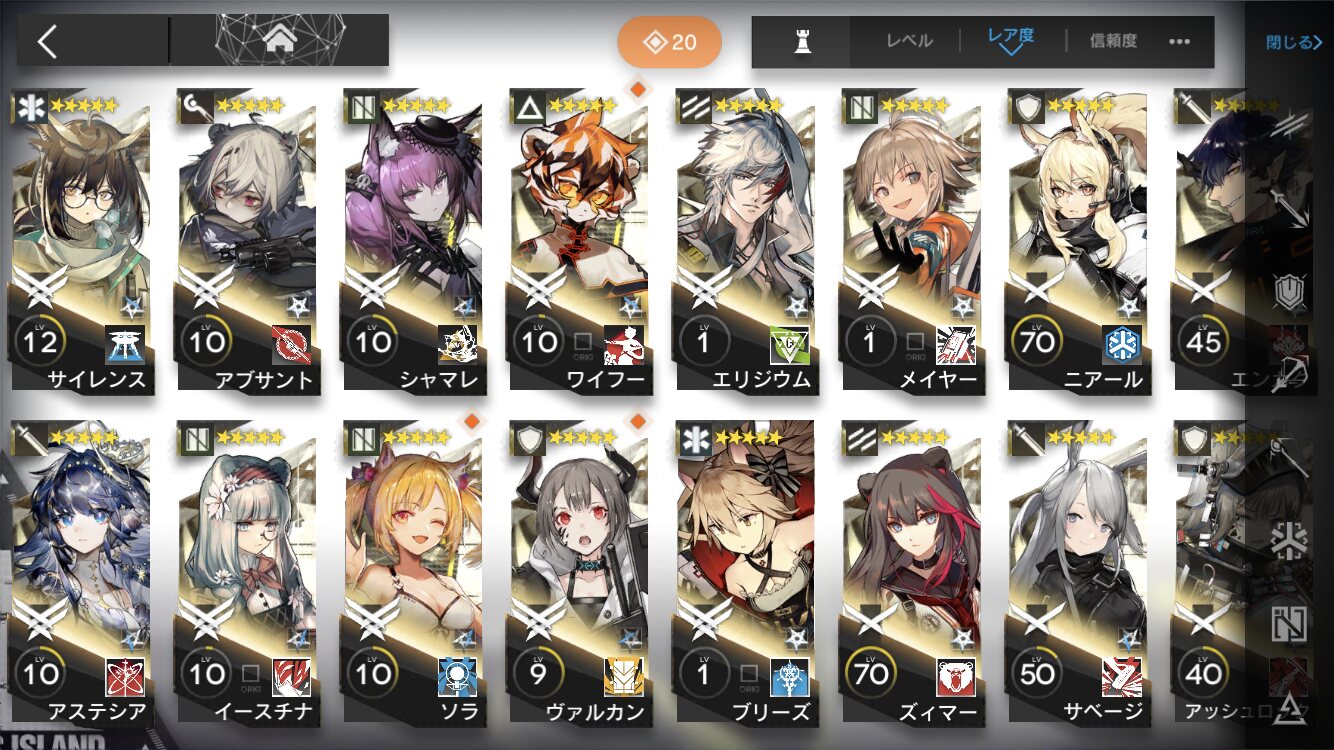Filter by Medic class icon in sidebar

1290,540
